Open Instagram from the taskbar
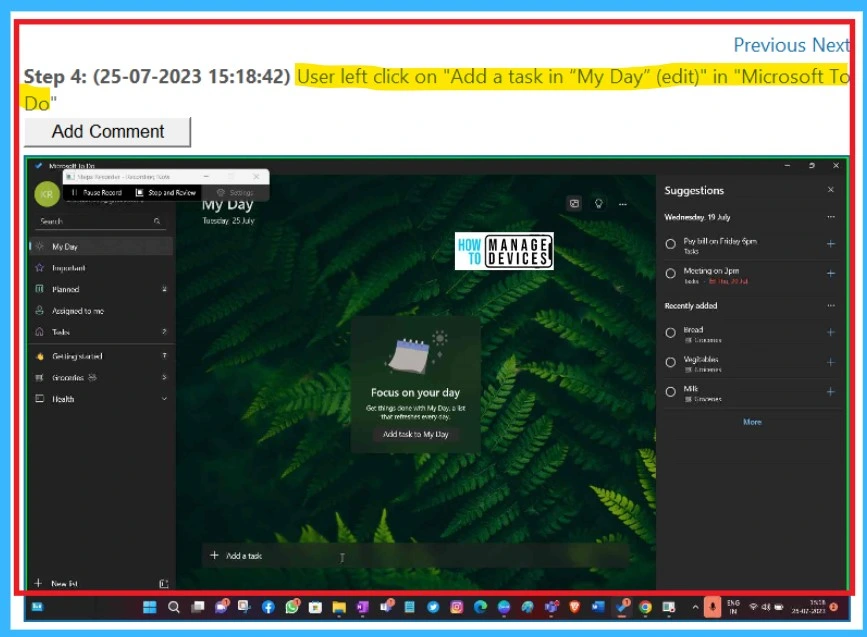The height and width of the screenshot is (637, 867). pyautogui.click(x=457, y=607)
